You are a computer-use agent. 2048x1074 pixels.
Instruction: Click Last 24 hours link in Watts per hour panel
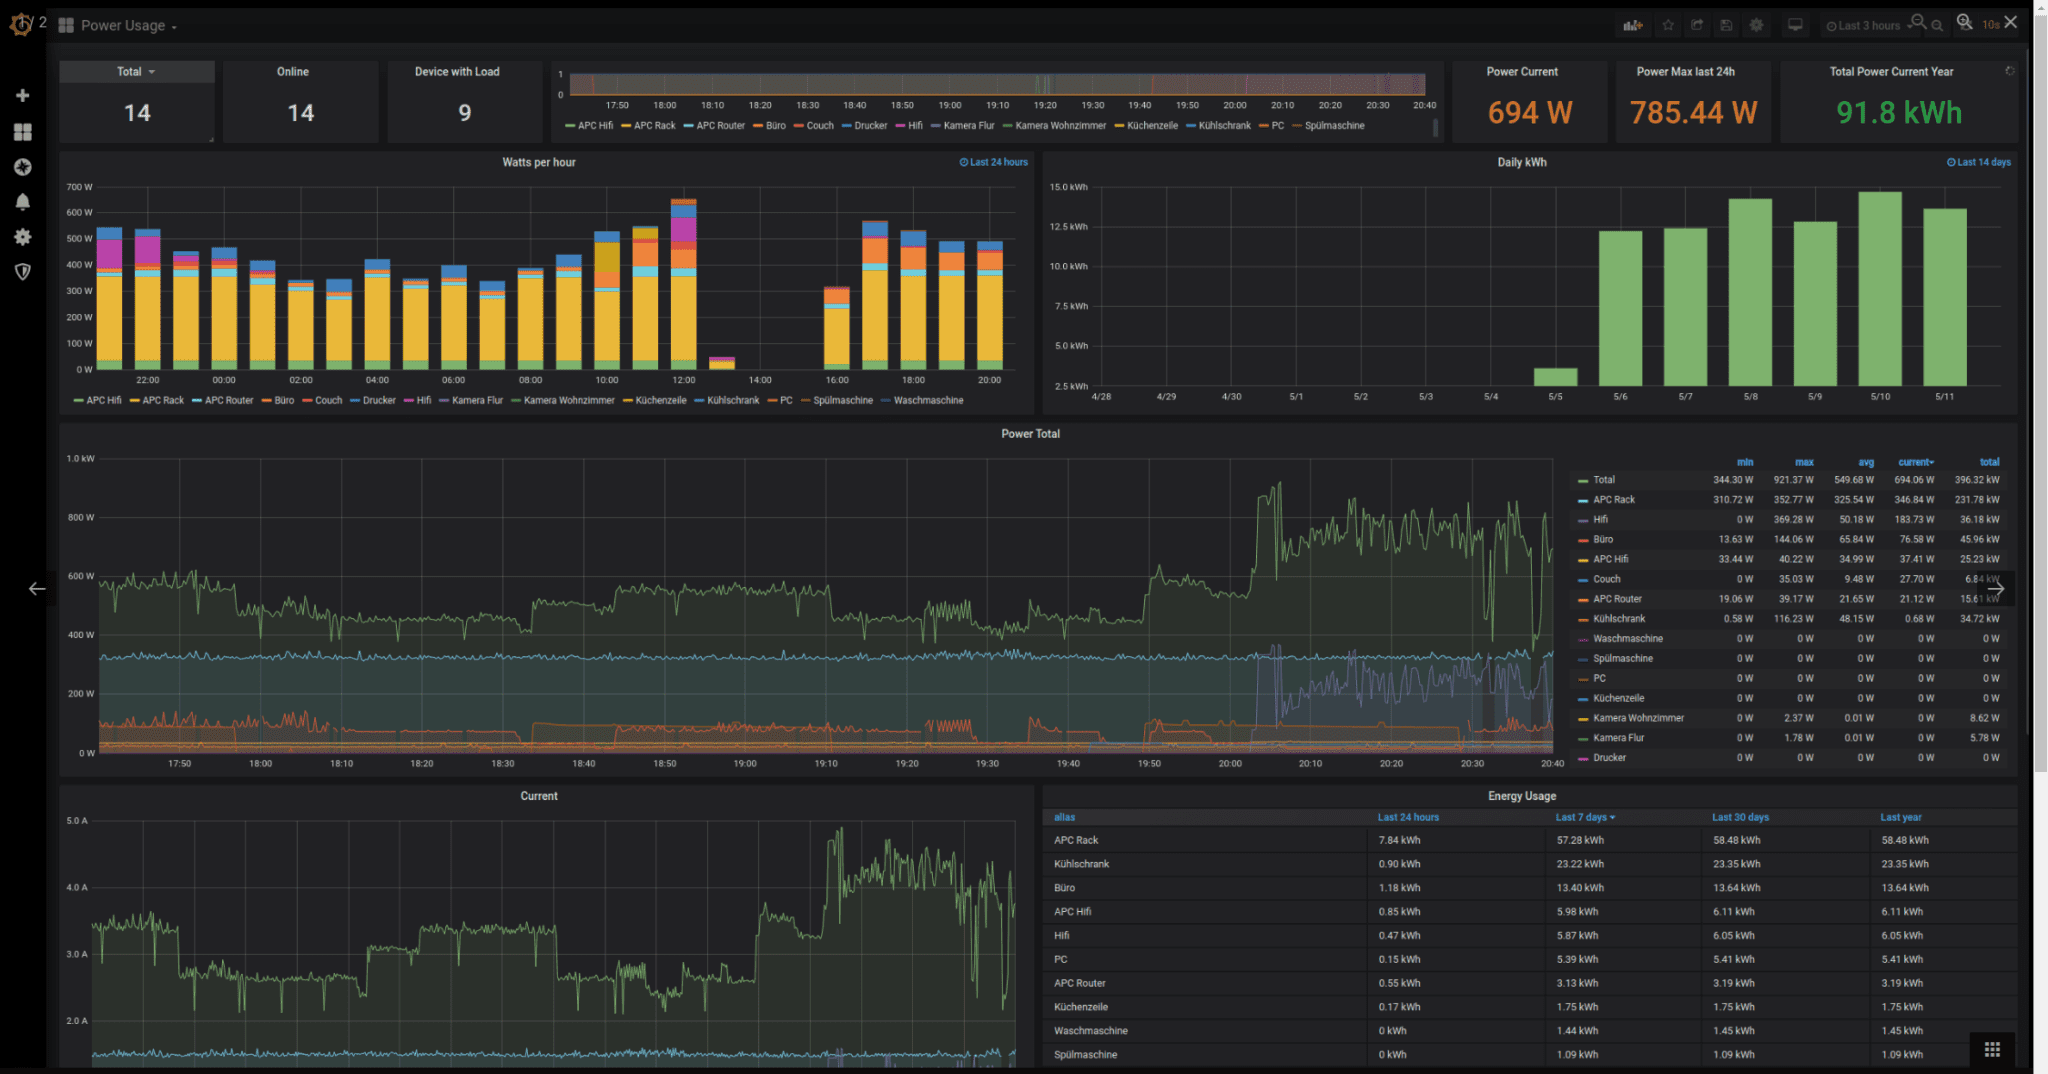click(992, 161)
